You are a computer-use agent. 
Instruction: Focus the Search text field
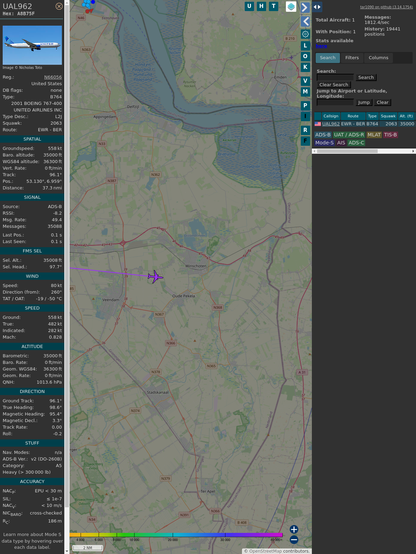pos(335,77)
